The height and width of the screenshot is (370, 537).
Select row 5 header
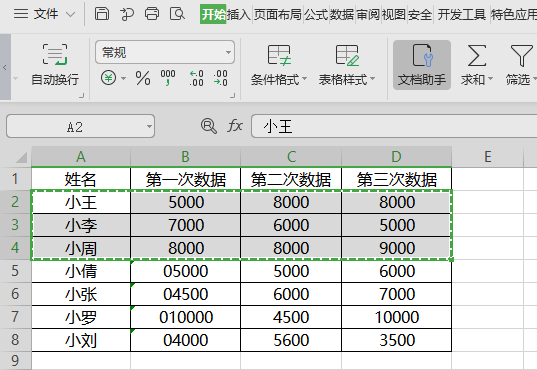[x=15, y=271]
